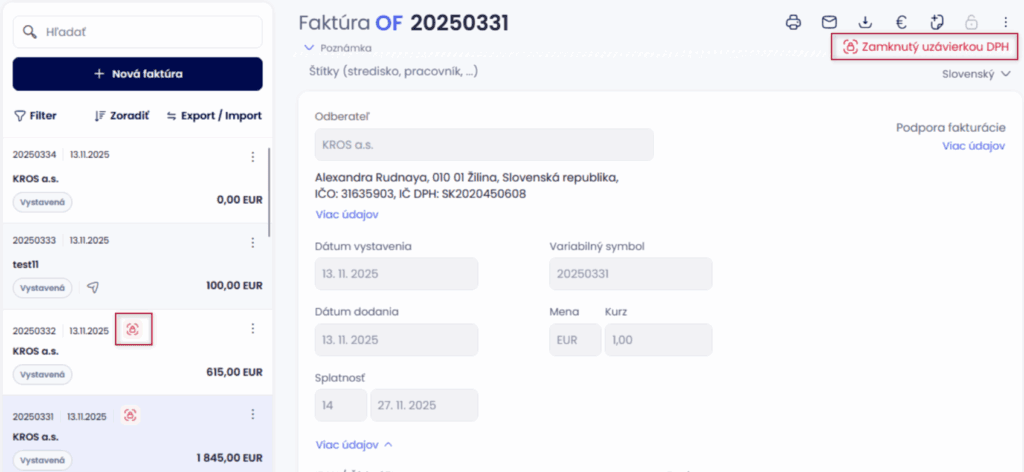Click VAT lock icon on invoice 20250332
1024x472 pixels.
coord(133,328)
